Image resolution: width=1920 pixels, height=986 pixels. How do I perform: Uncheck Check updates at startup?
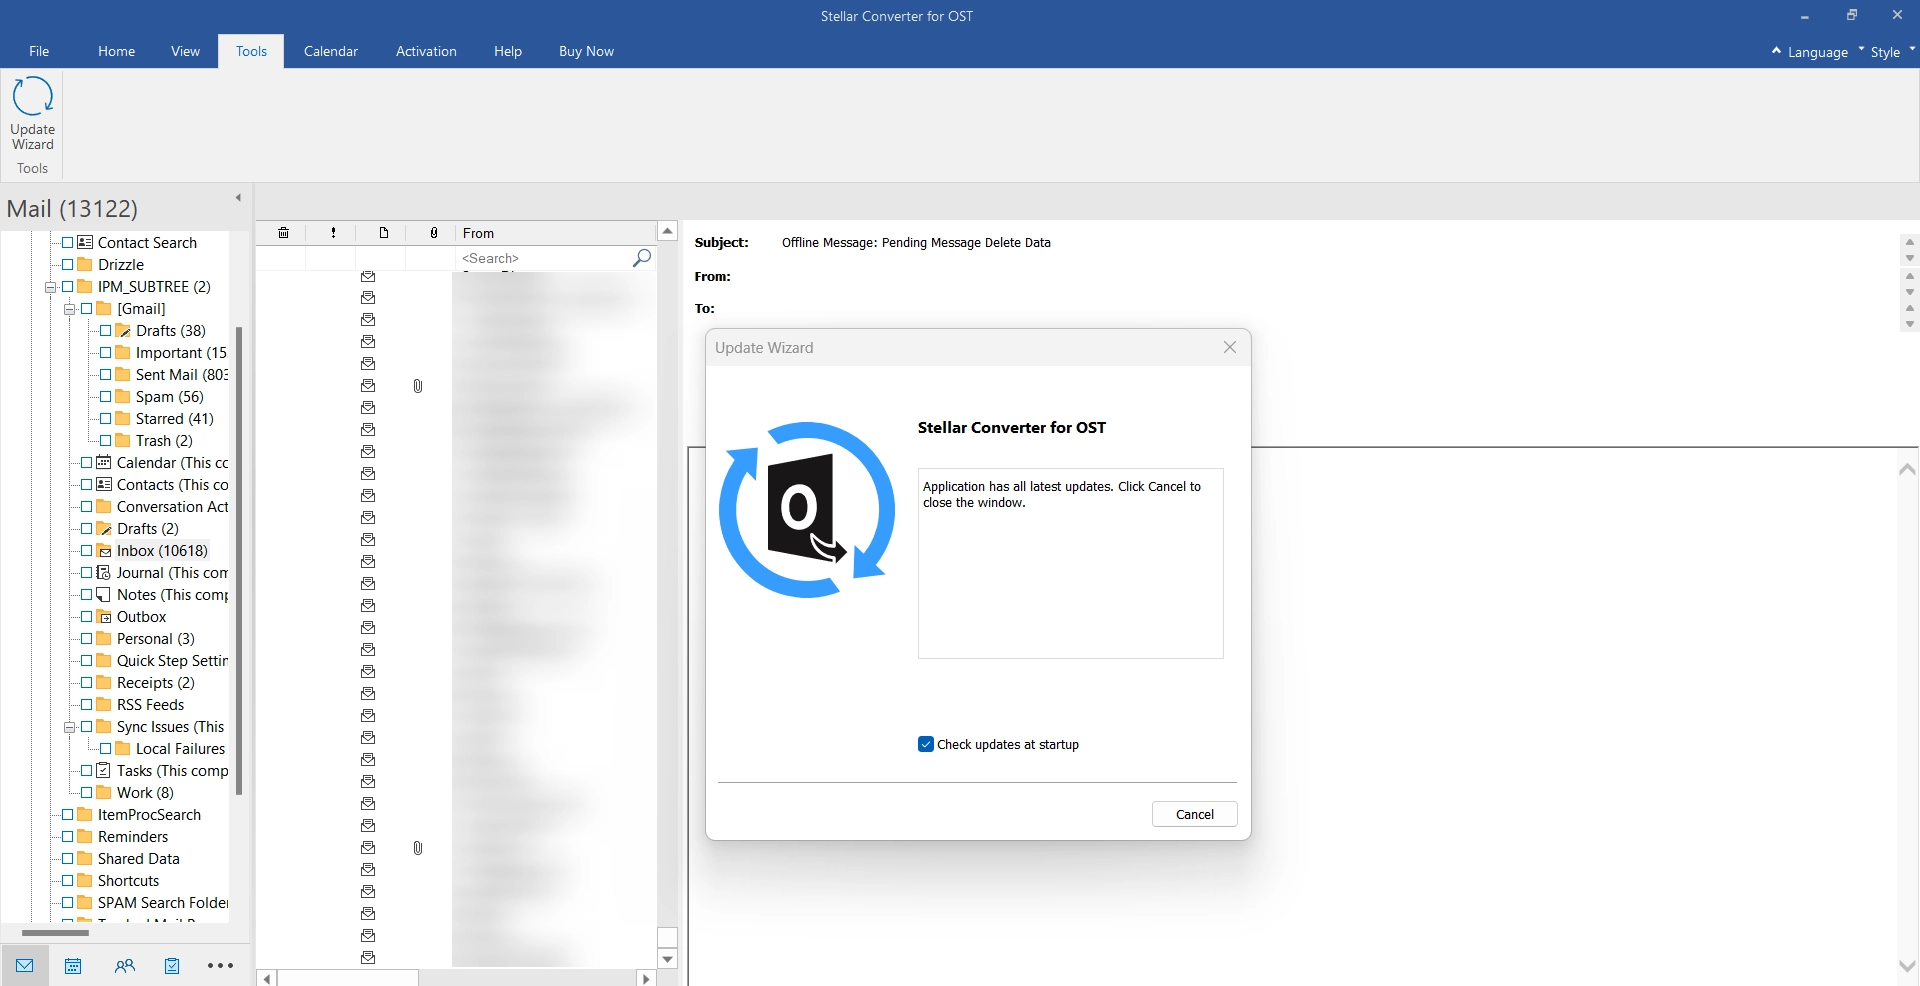pyautogui.click(x=926, y=744)
